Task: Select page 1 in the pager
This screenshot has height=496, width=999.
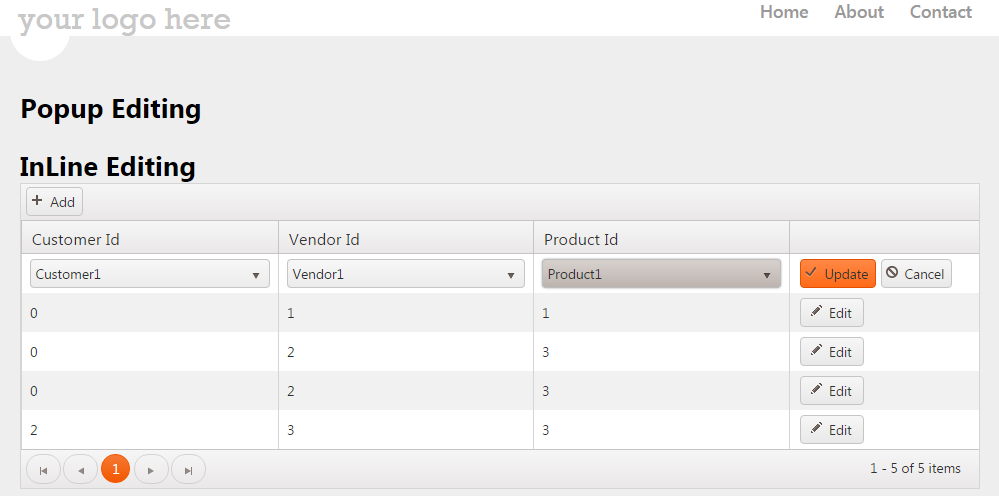Action: coord(115,469)
